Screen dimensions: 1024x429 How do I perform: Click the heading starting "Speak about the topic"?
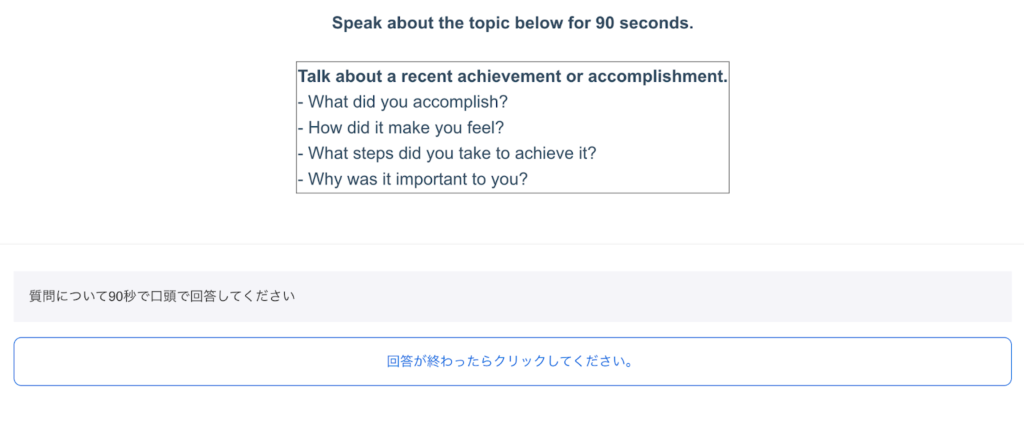point(512,23)
